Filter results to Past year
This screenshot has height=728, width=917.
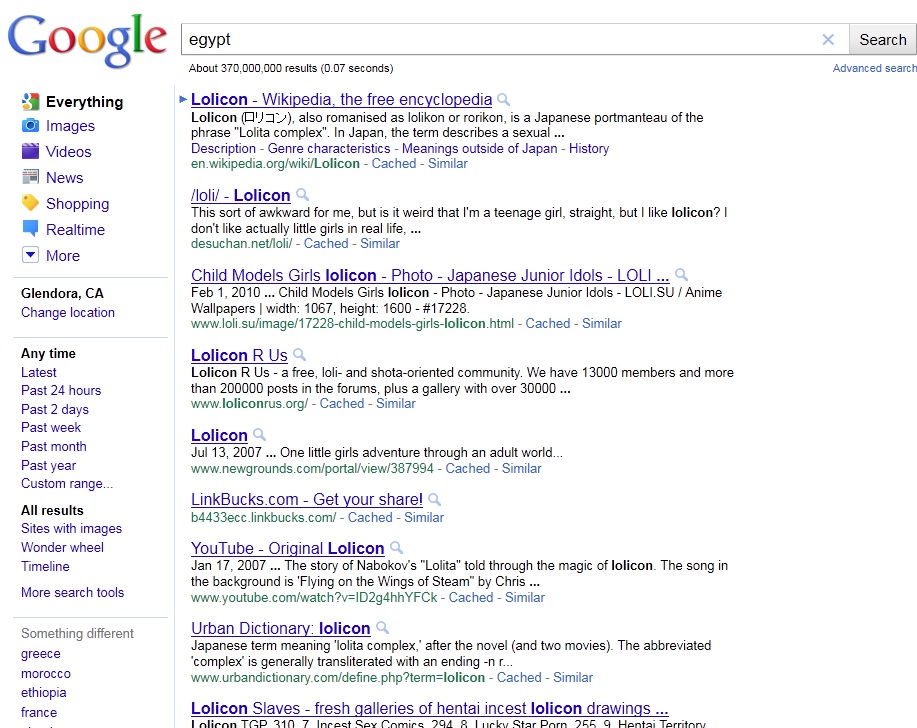49,465
